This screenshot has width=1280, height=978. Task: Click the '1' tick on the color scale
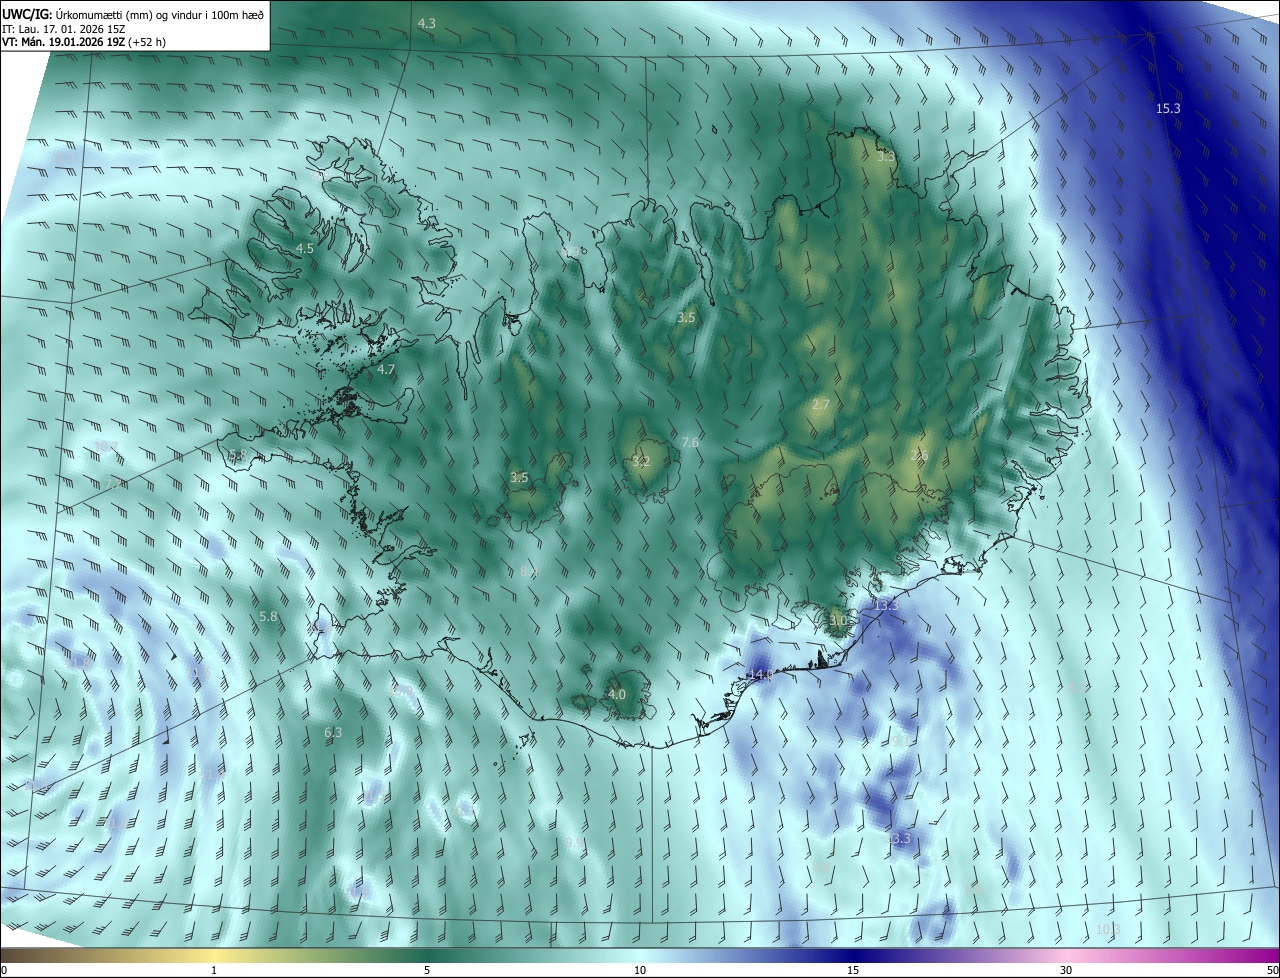(x=214, y=970)
